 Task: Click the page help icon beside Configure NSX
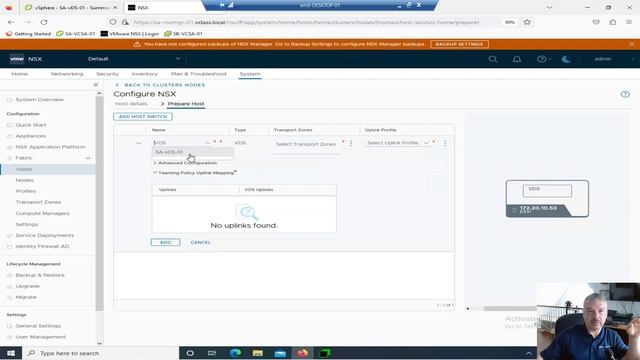(625, 94)
